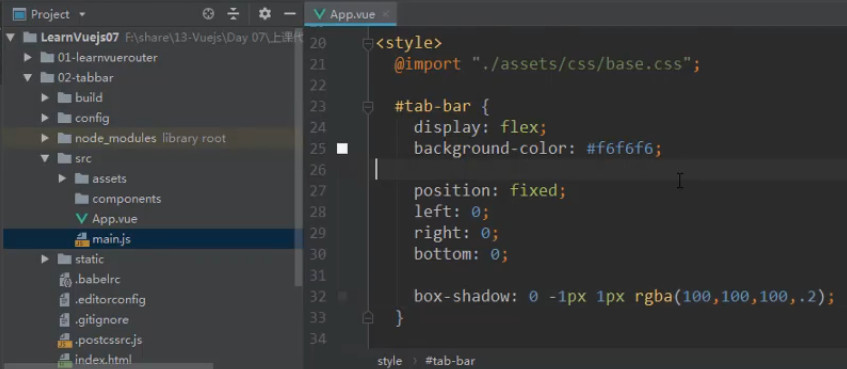The height and width of the screenshot is (369, 847).
Task: Click the 'box-shadow' property on line 32
Action: [x=462, y=297]
